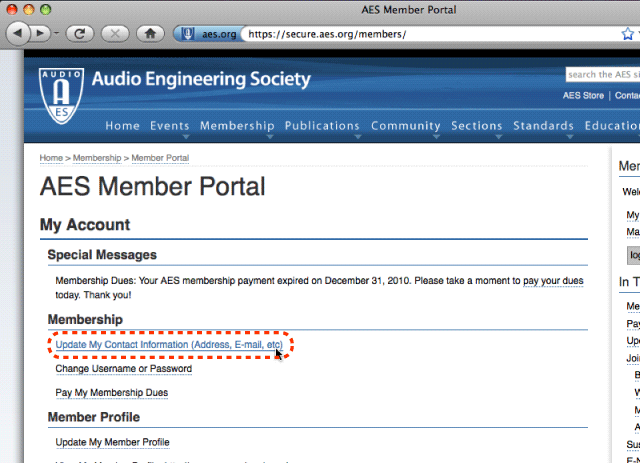Open the back/forward history dropdown arrow
640x463 pixels.
pos(56,33)
